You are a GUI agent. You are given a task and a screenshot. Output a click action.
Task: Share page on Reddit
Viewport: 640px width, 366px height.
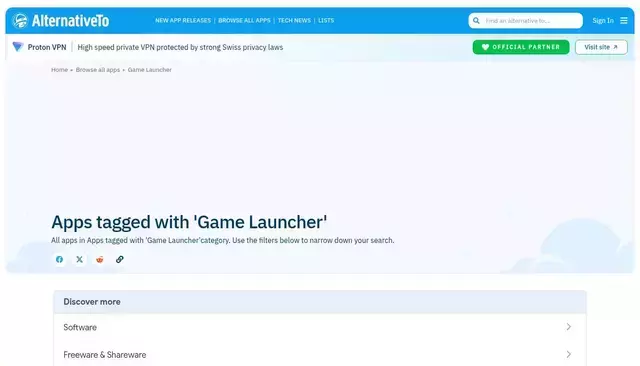[100, 259]
